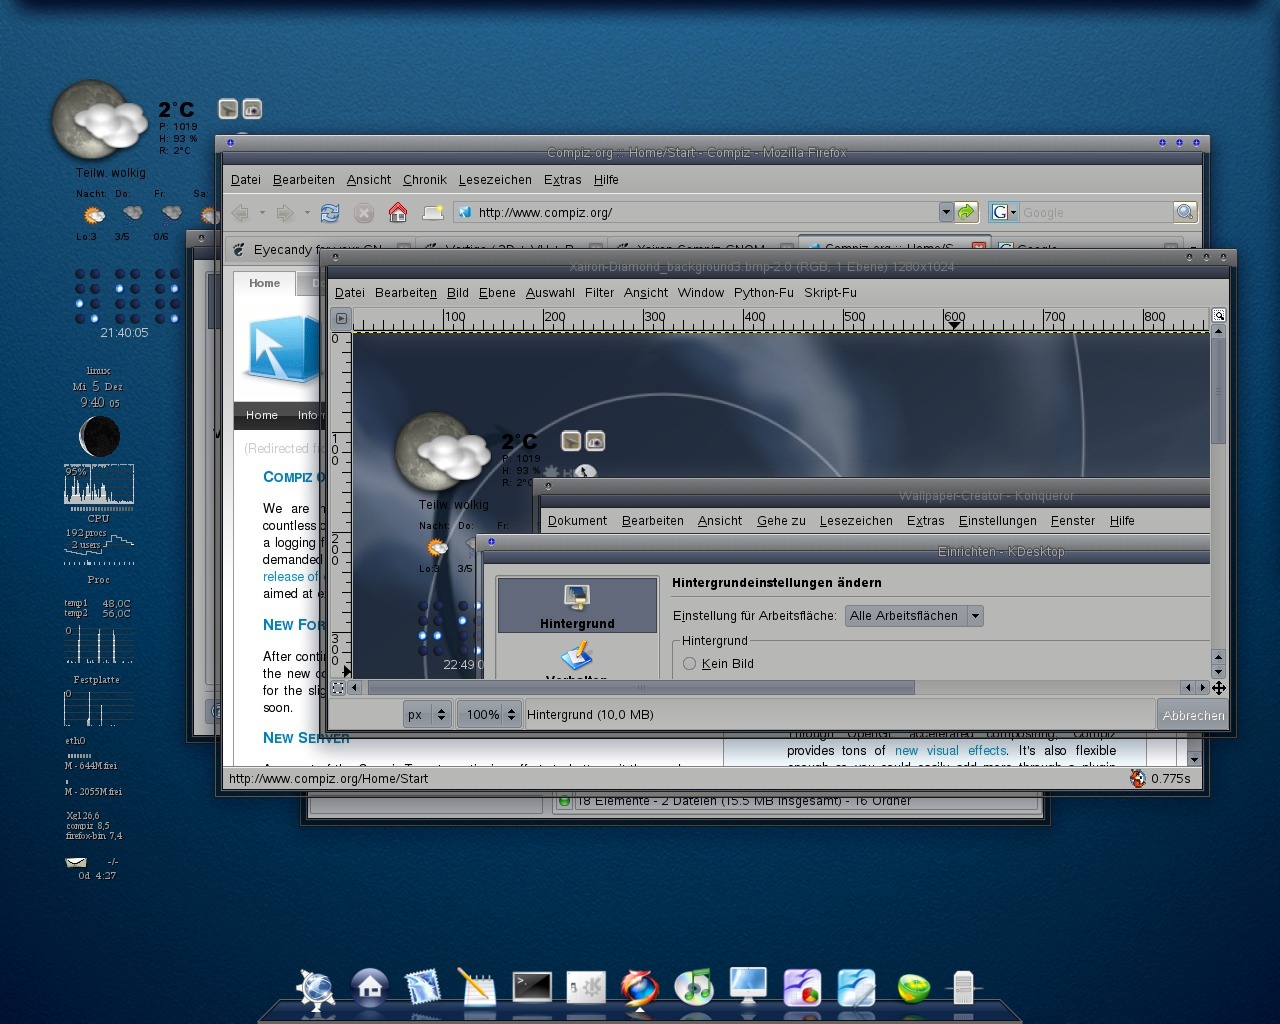Image resolution: width=1280 pixels, height=1024 pixels.
Task: Click Firefox's back arrow button
Action: [240, 212]
